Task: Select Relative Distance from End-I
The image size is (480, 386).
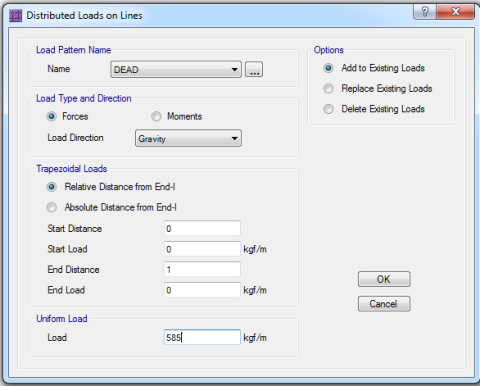Action: click(51, 187)
